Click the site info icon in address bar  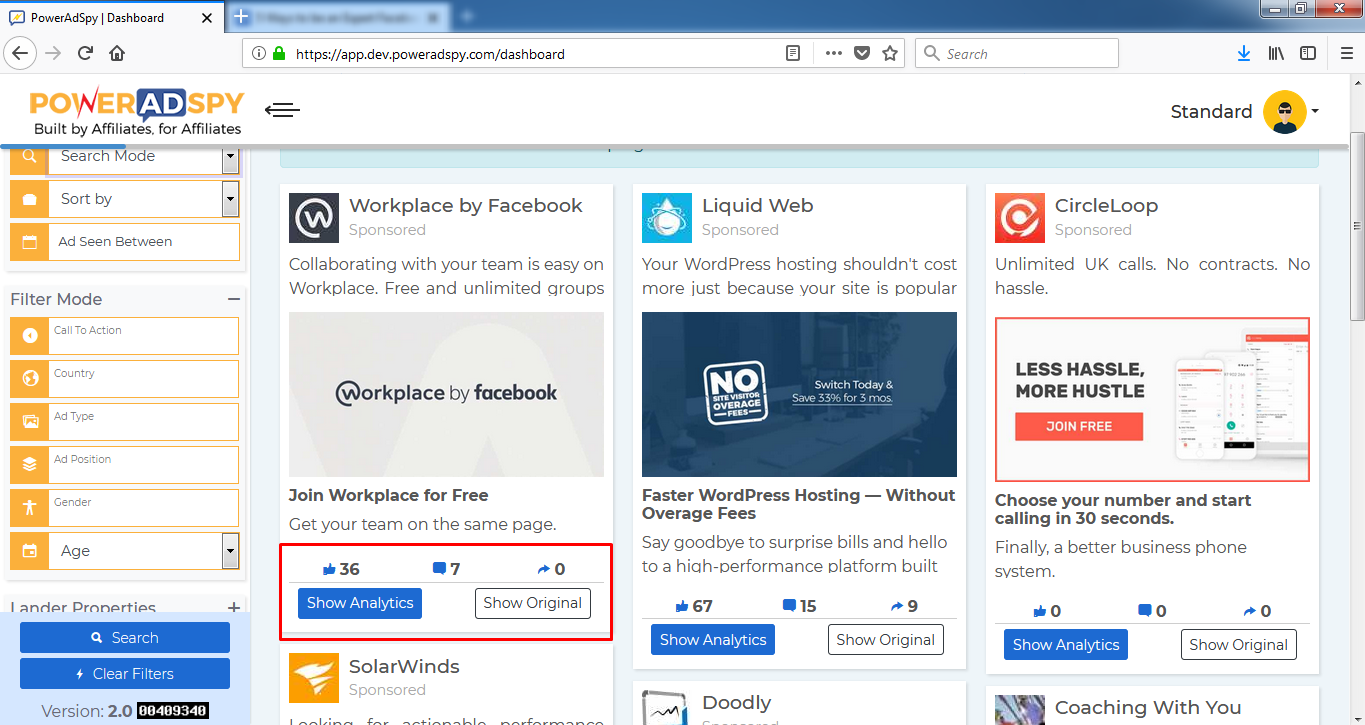point(258,54)
